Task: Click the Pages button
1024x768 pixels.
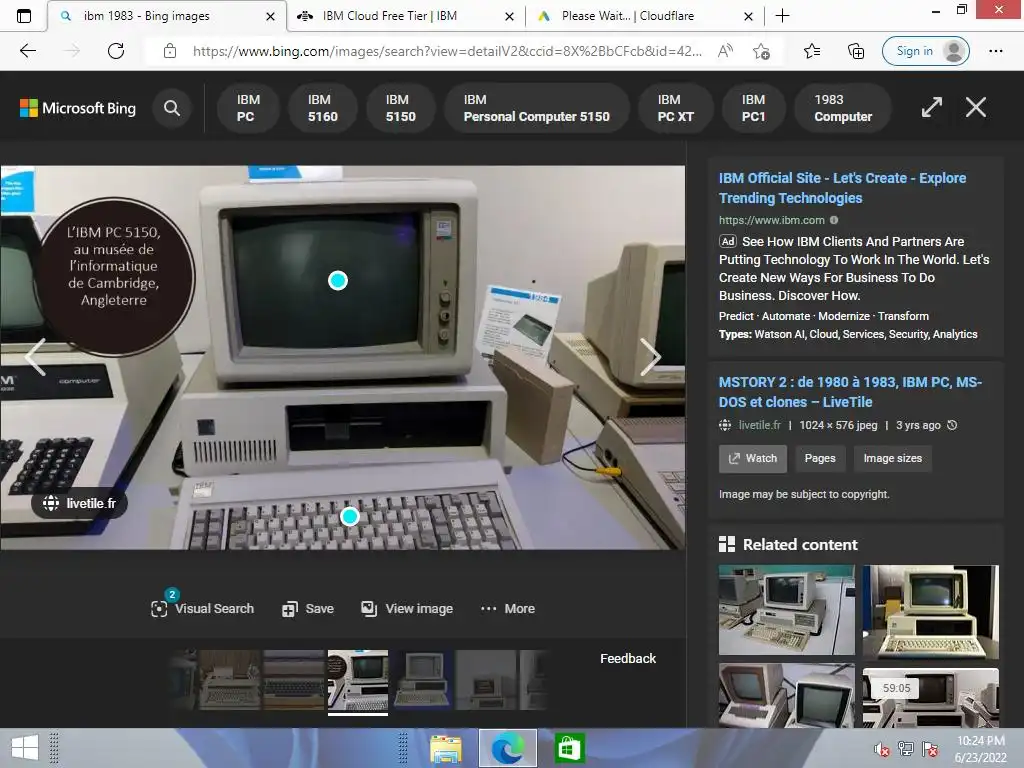Action: coord(820,458)
